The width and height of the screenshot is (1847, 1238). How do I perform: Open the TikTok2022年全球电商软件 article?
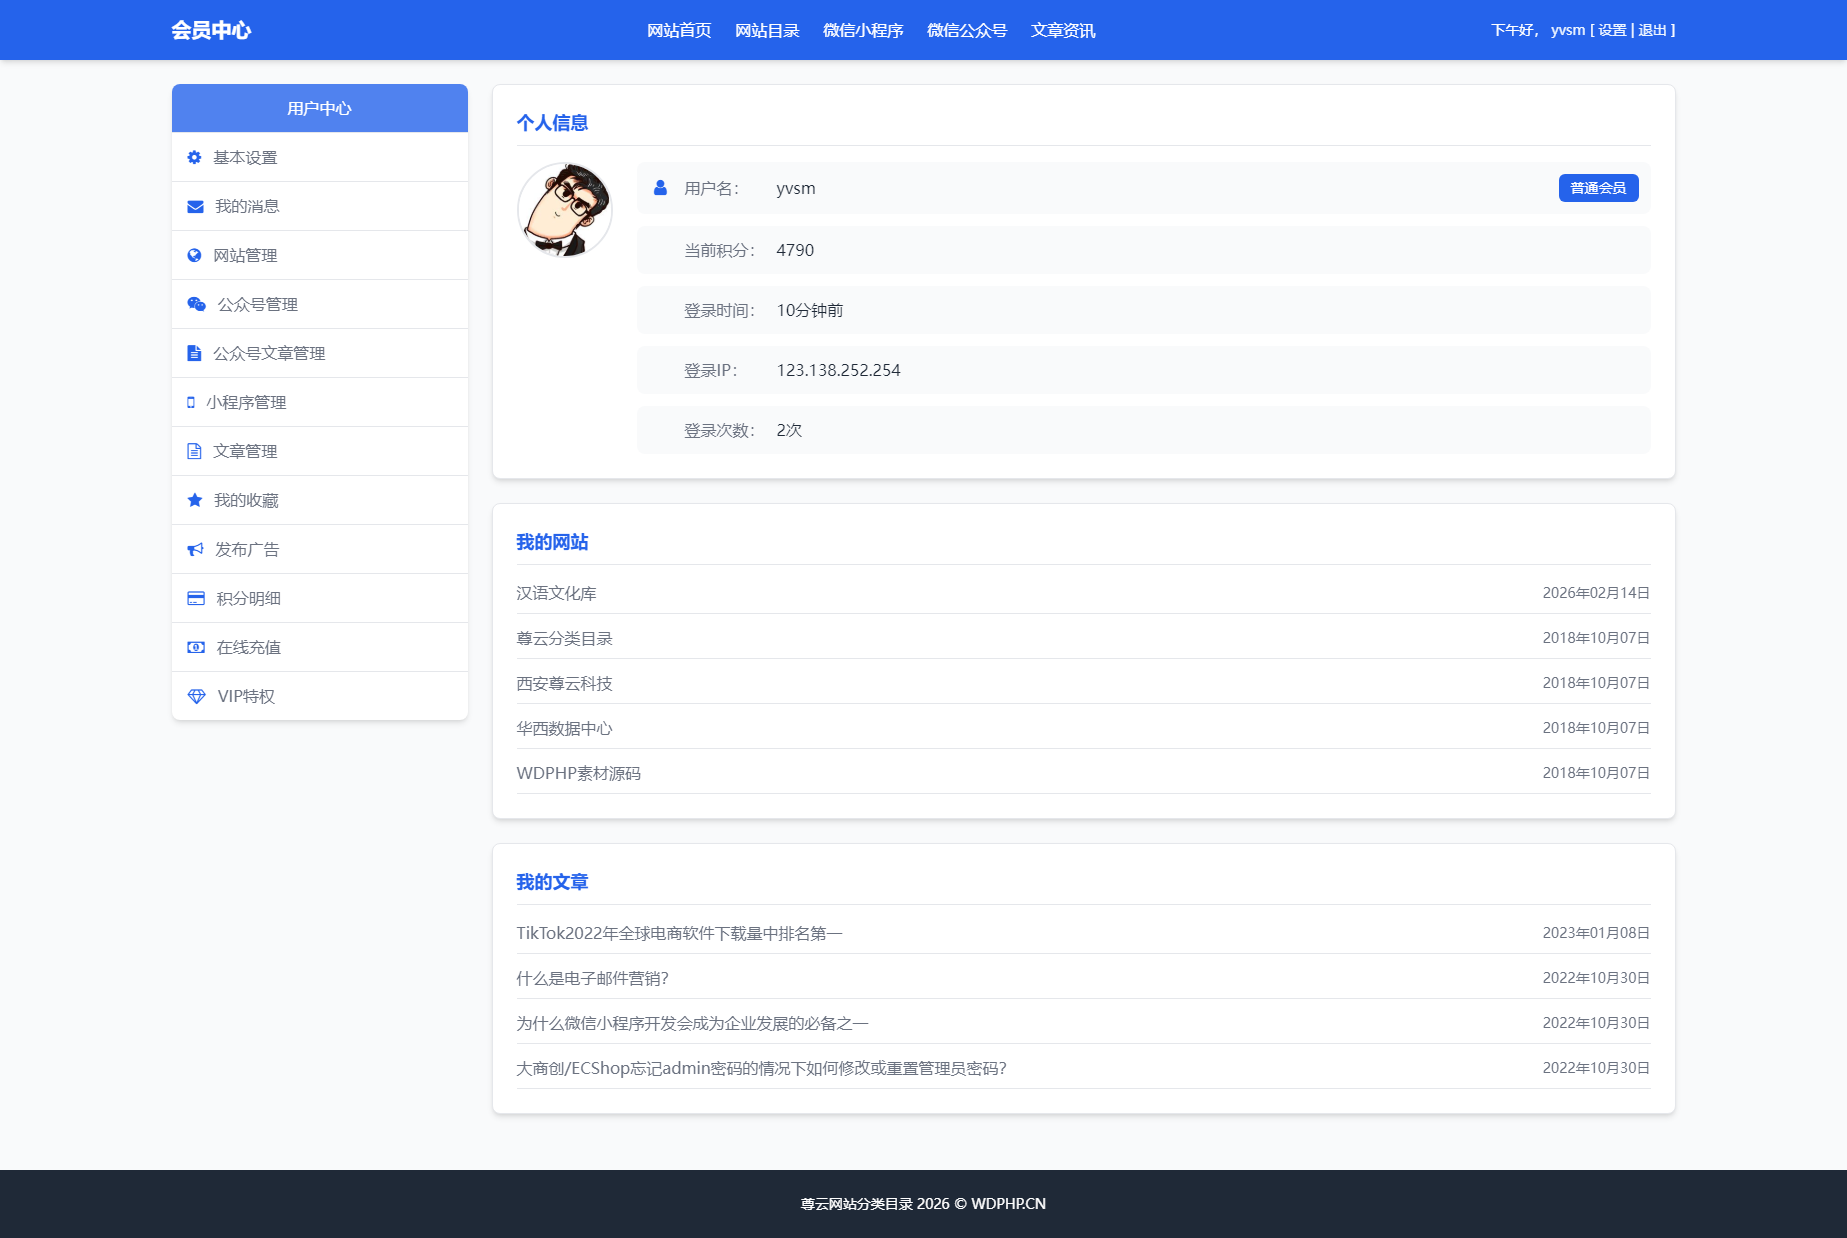[x=679, y=933]
